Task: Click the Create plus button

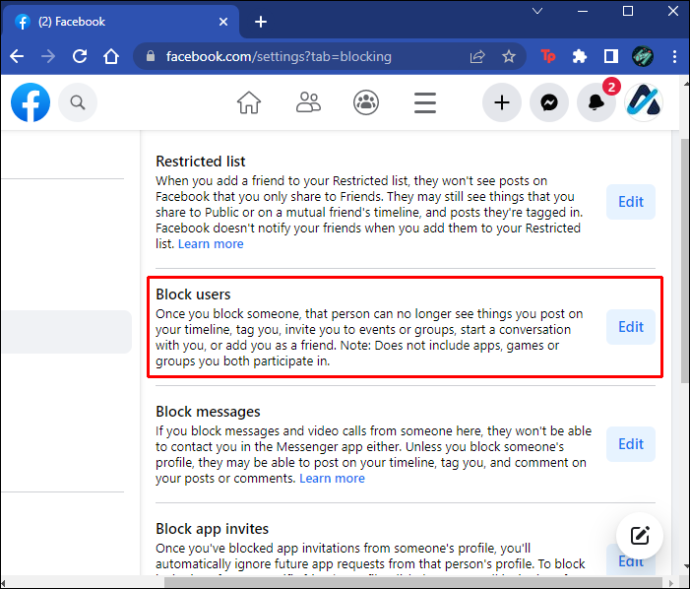Action: point(502,103)
